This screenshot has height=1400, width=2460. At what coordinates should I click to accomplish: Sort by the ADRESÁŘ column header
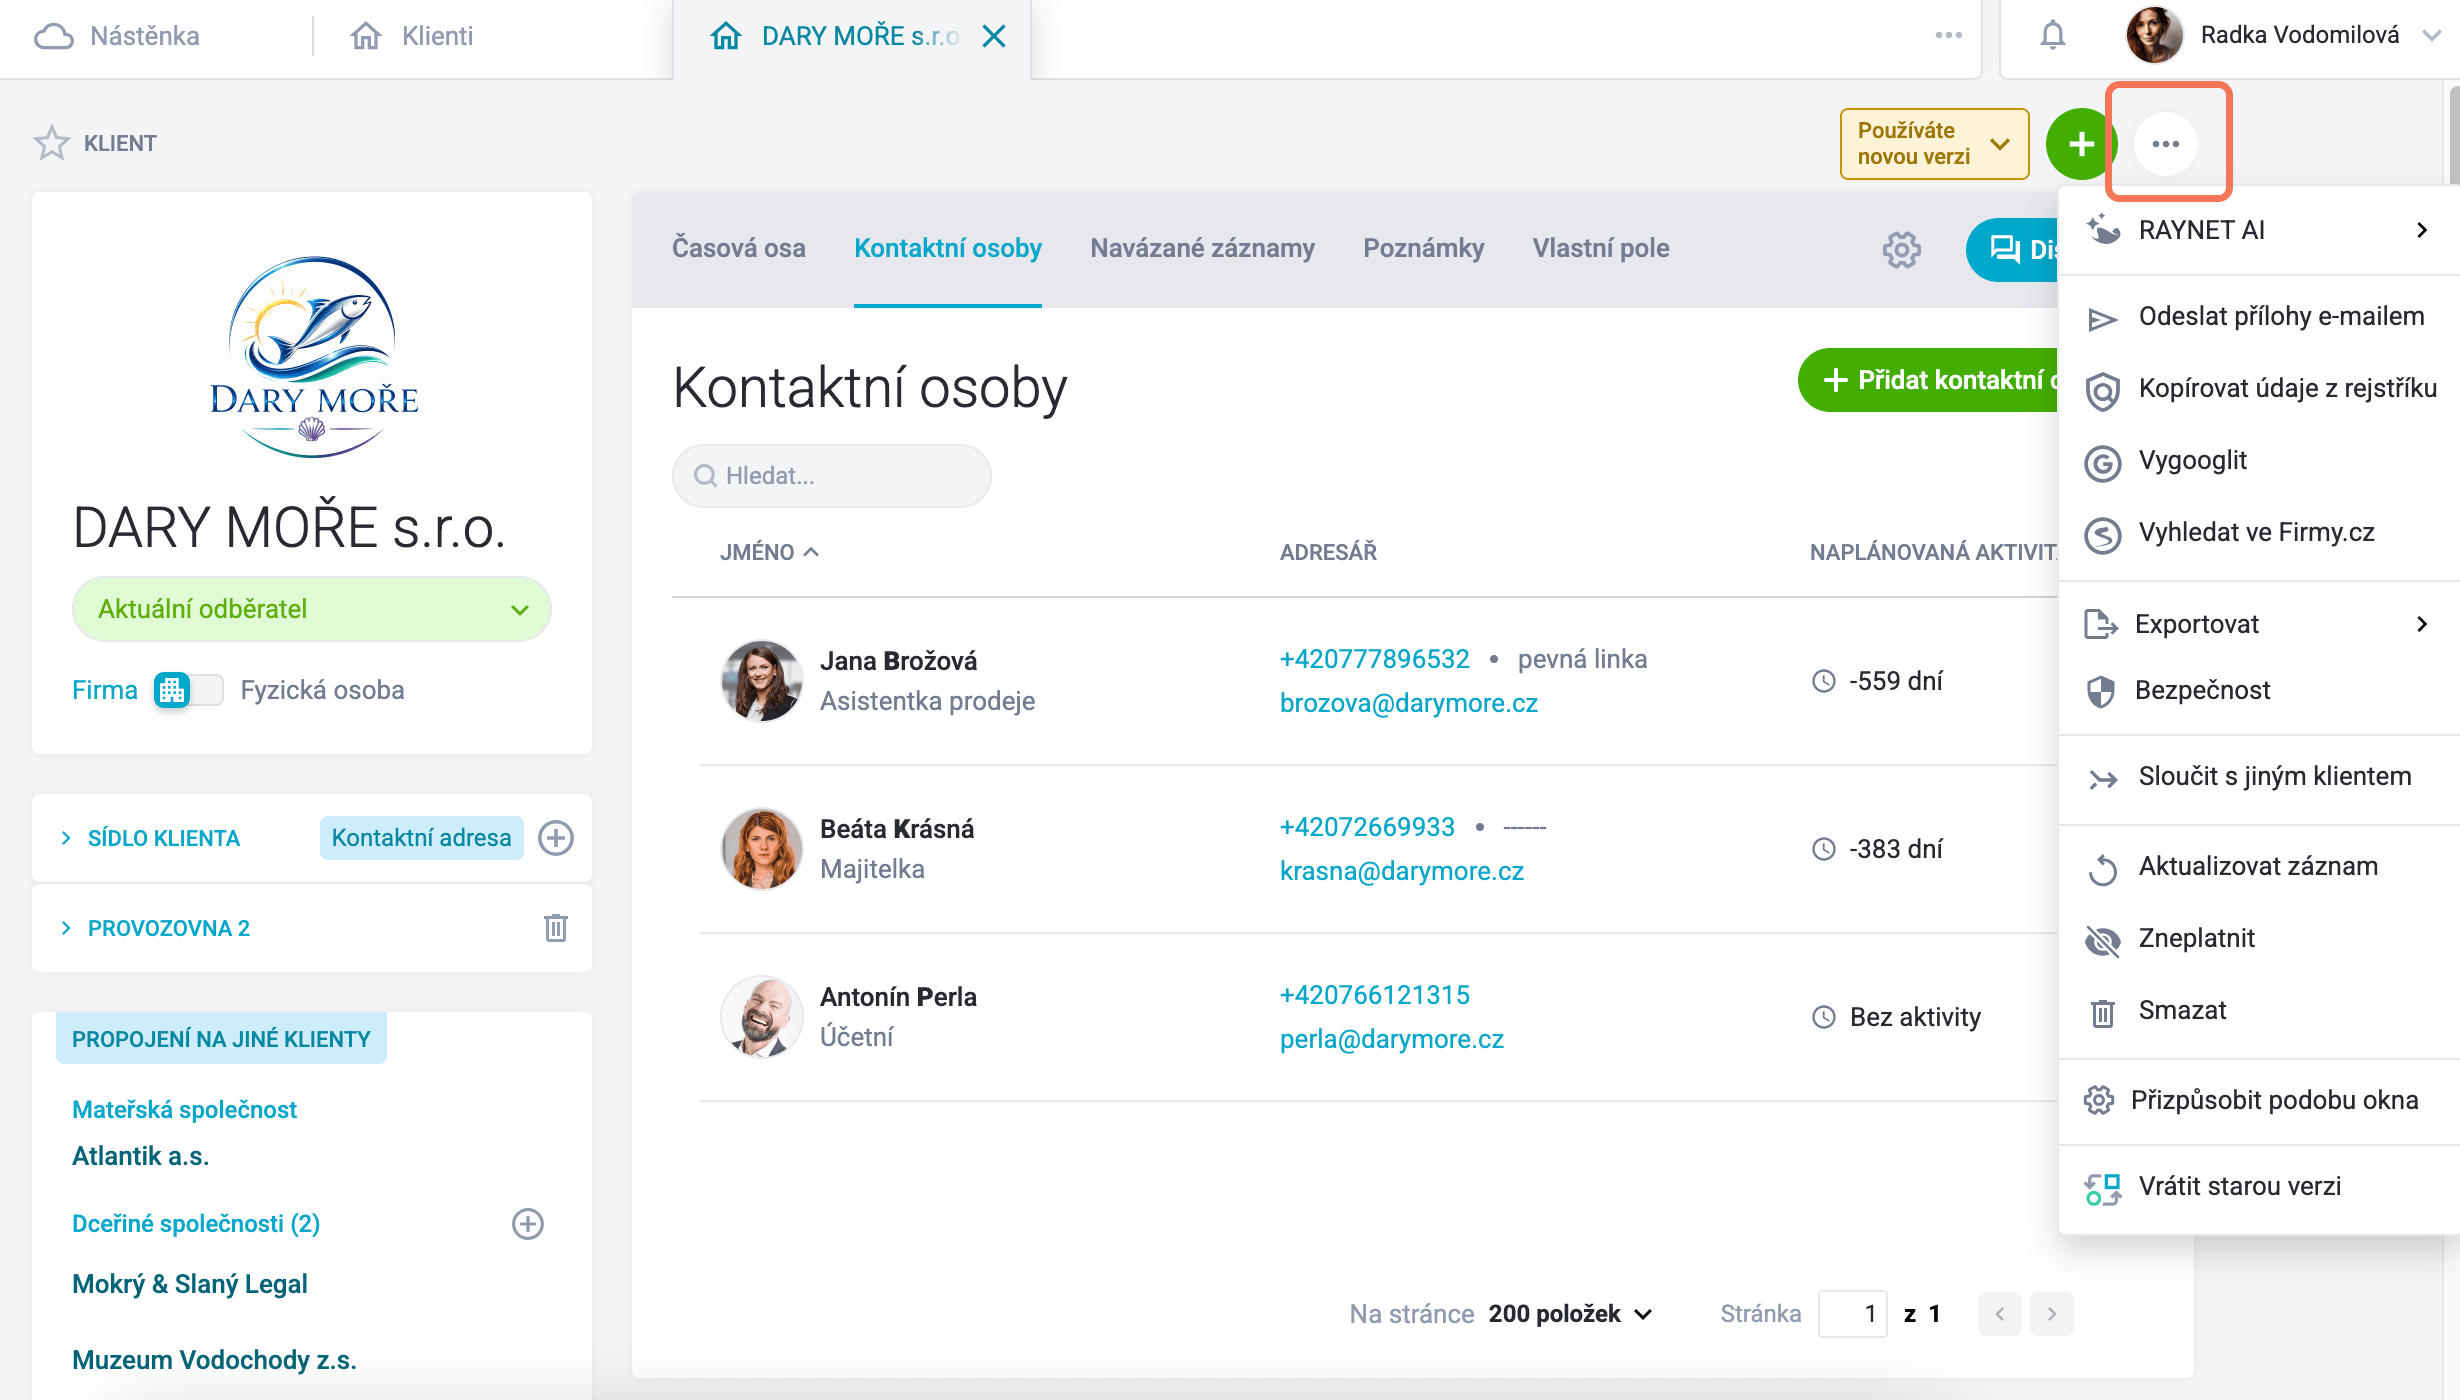click(1328, 552)
